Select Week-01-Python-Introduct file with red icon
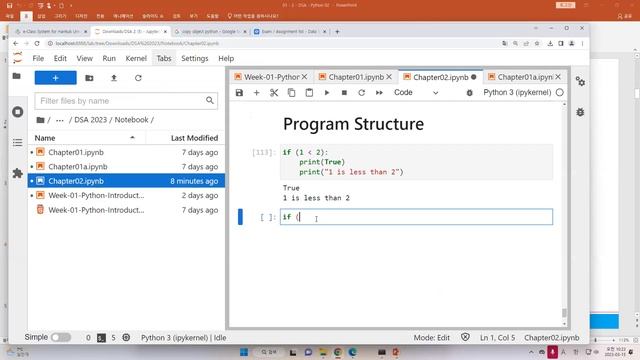The height and width of the screenshot is (360, 640). 127,210
